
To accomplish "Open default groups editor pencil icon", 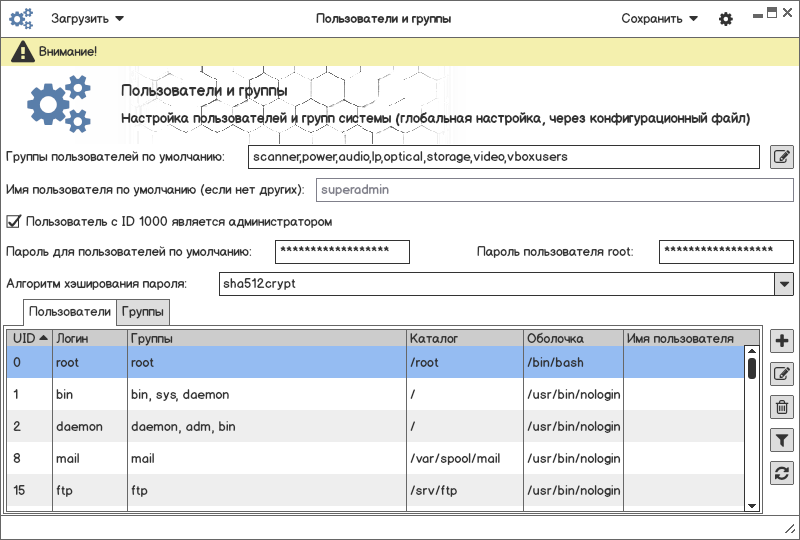I will [x=782, y=157].
